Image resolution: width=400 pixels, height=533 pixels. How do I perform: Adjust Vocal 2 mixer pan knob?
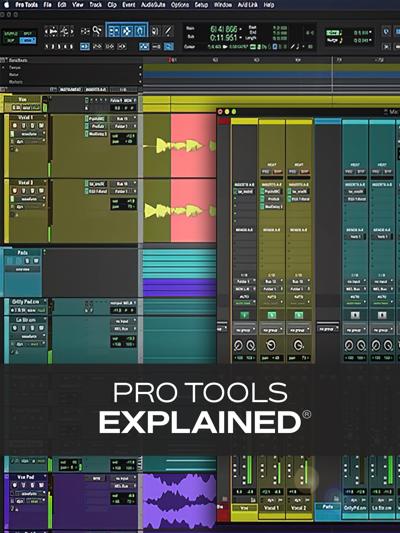tap(298, 345)
